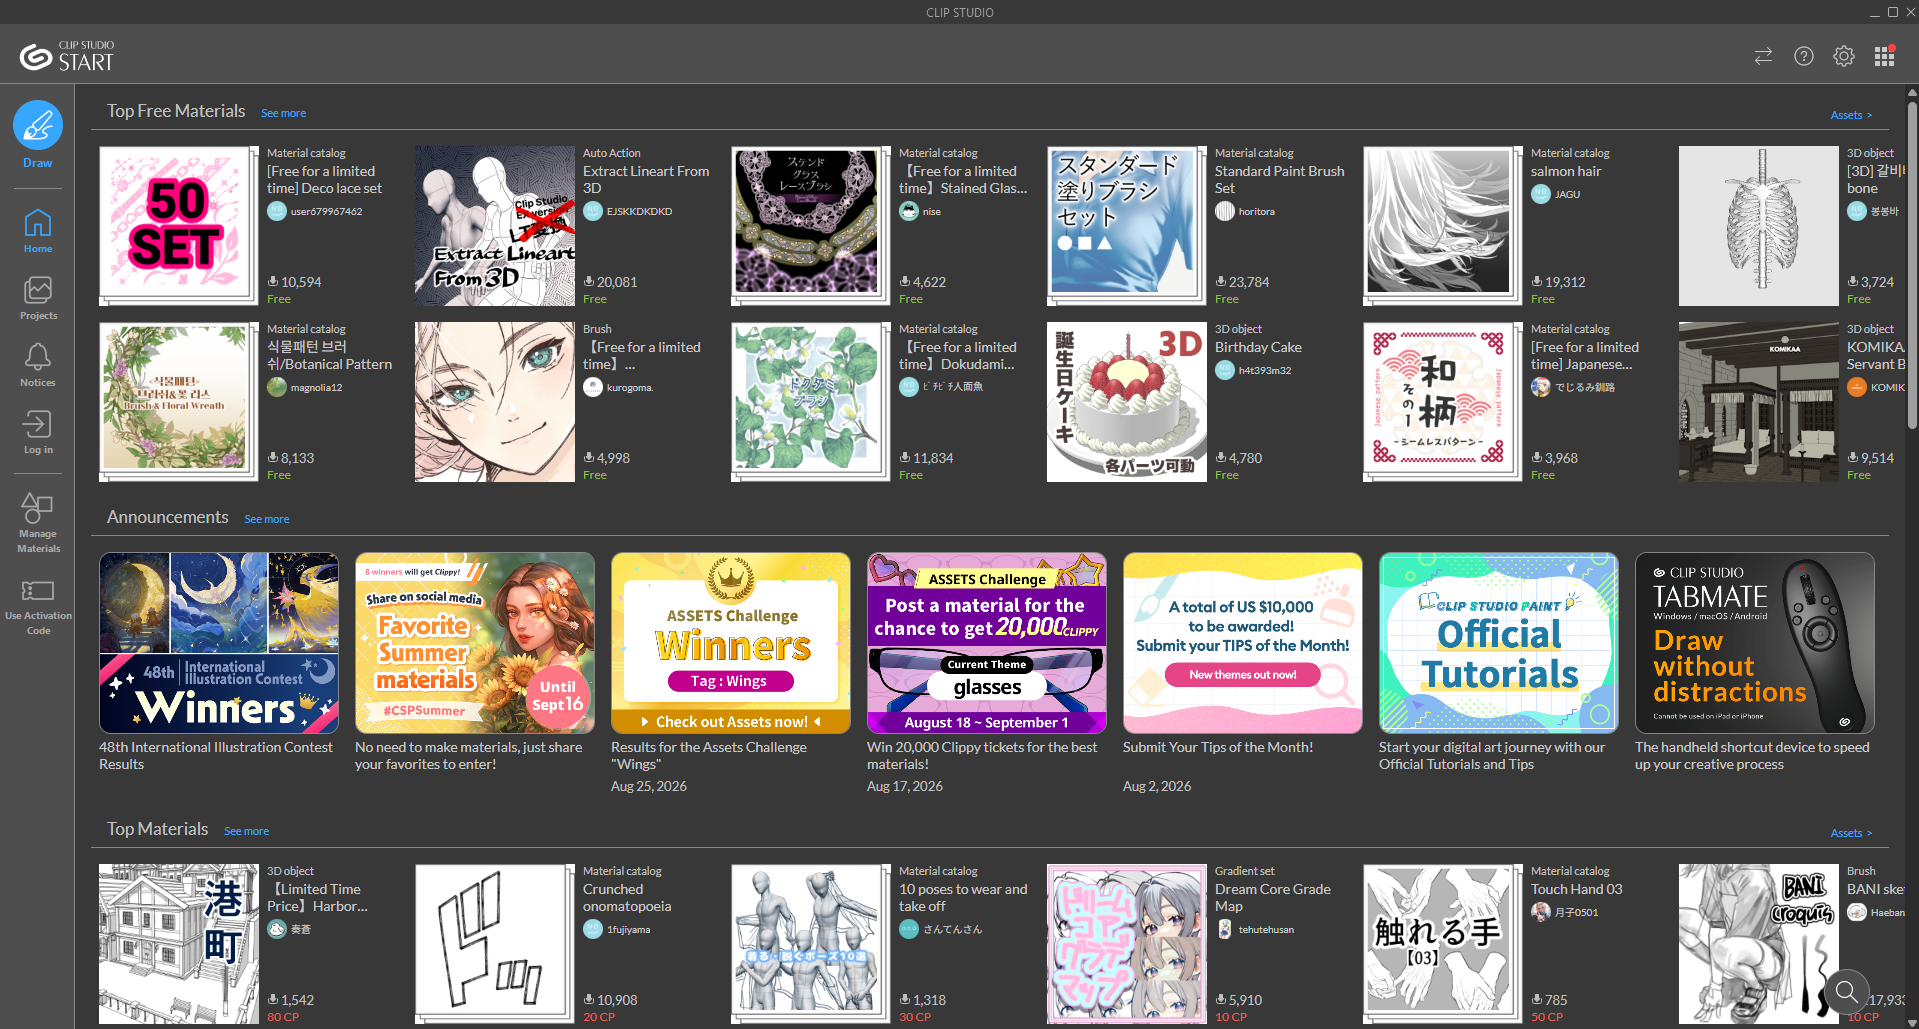Open the TABMATE shortcut device banner

[x=1755, y=643]
